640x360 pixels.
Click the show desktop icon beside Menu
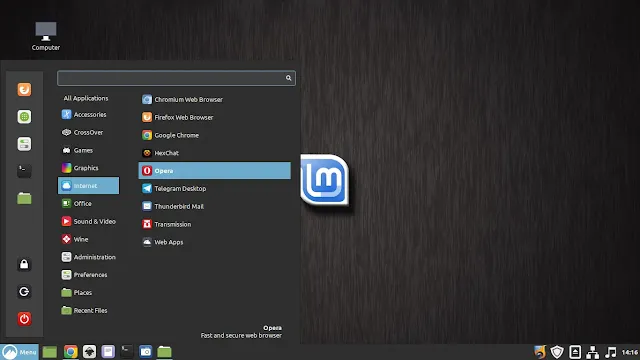(50, 352)
